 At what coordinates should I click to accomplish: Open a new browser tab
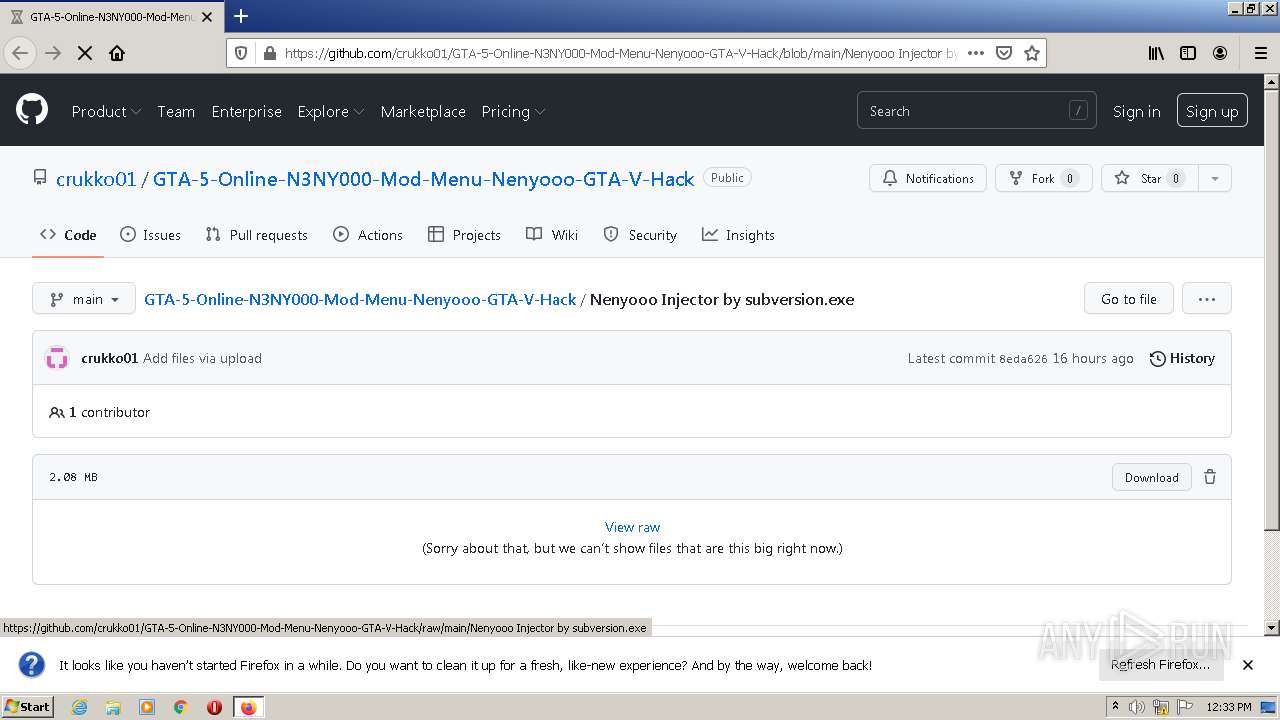click(241, 16)
